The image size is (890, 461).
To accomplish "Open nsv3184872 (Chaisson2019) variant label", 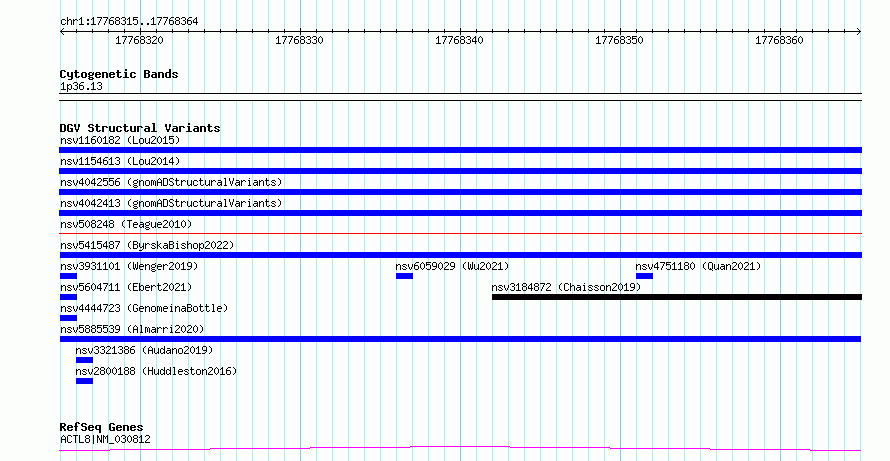I will [566, 287].
